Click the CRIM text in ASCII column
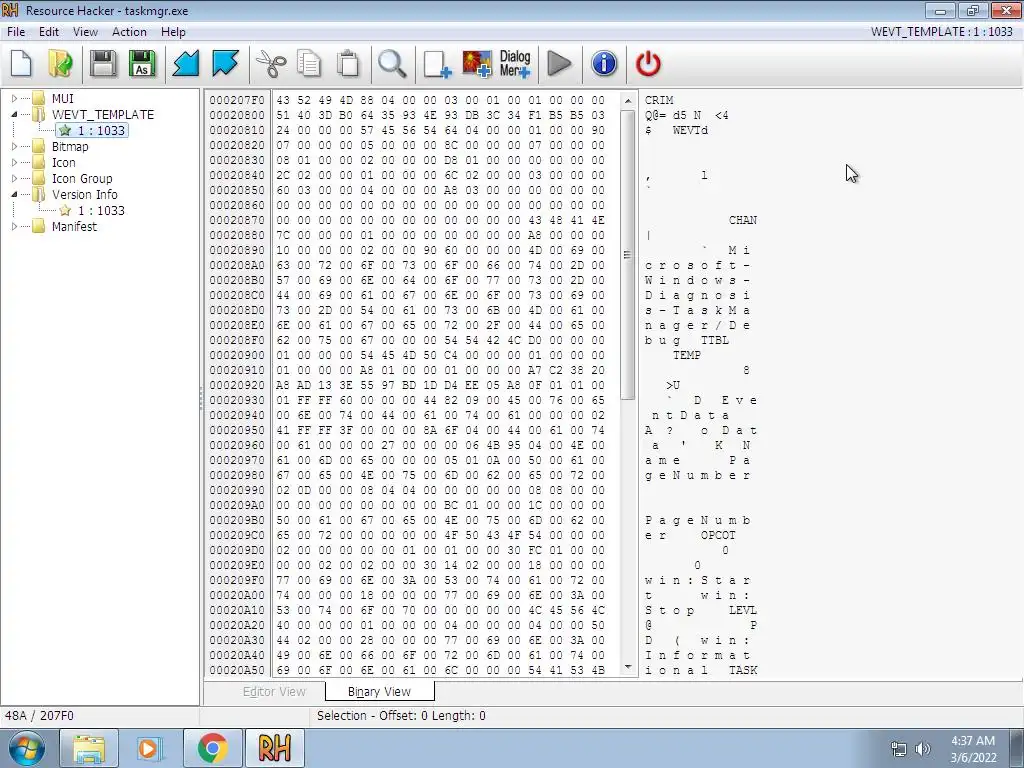This screenshot has height=768, width=1024. pos(659,100)
